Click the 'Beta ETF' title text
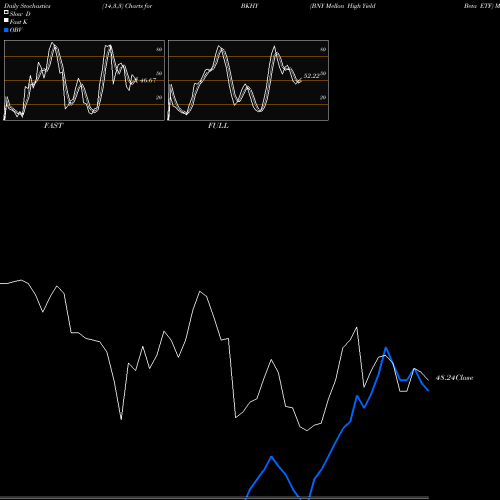 click(478, 6)
